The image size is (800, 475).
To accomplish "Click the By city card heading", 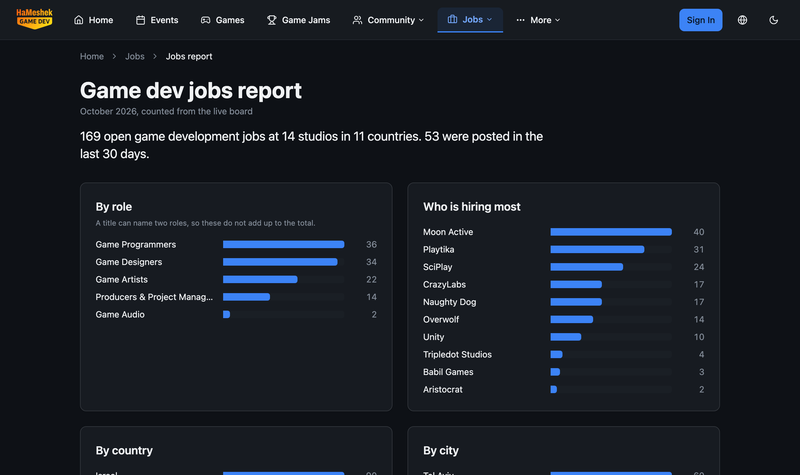I will (x=441, y=451).
